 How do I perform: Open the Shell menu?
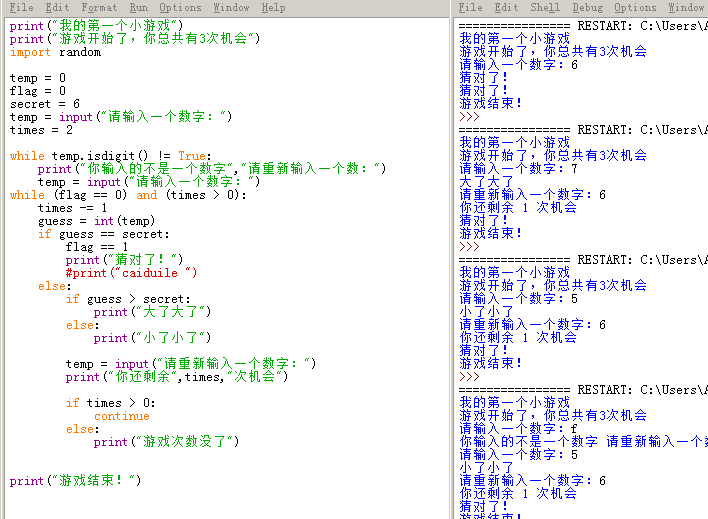click(x=545, y=8)
